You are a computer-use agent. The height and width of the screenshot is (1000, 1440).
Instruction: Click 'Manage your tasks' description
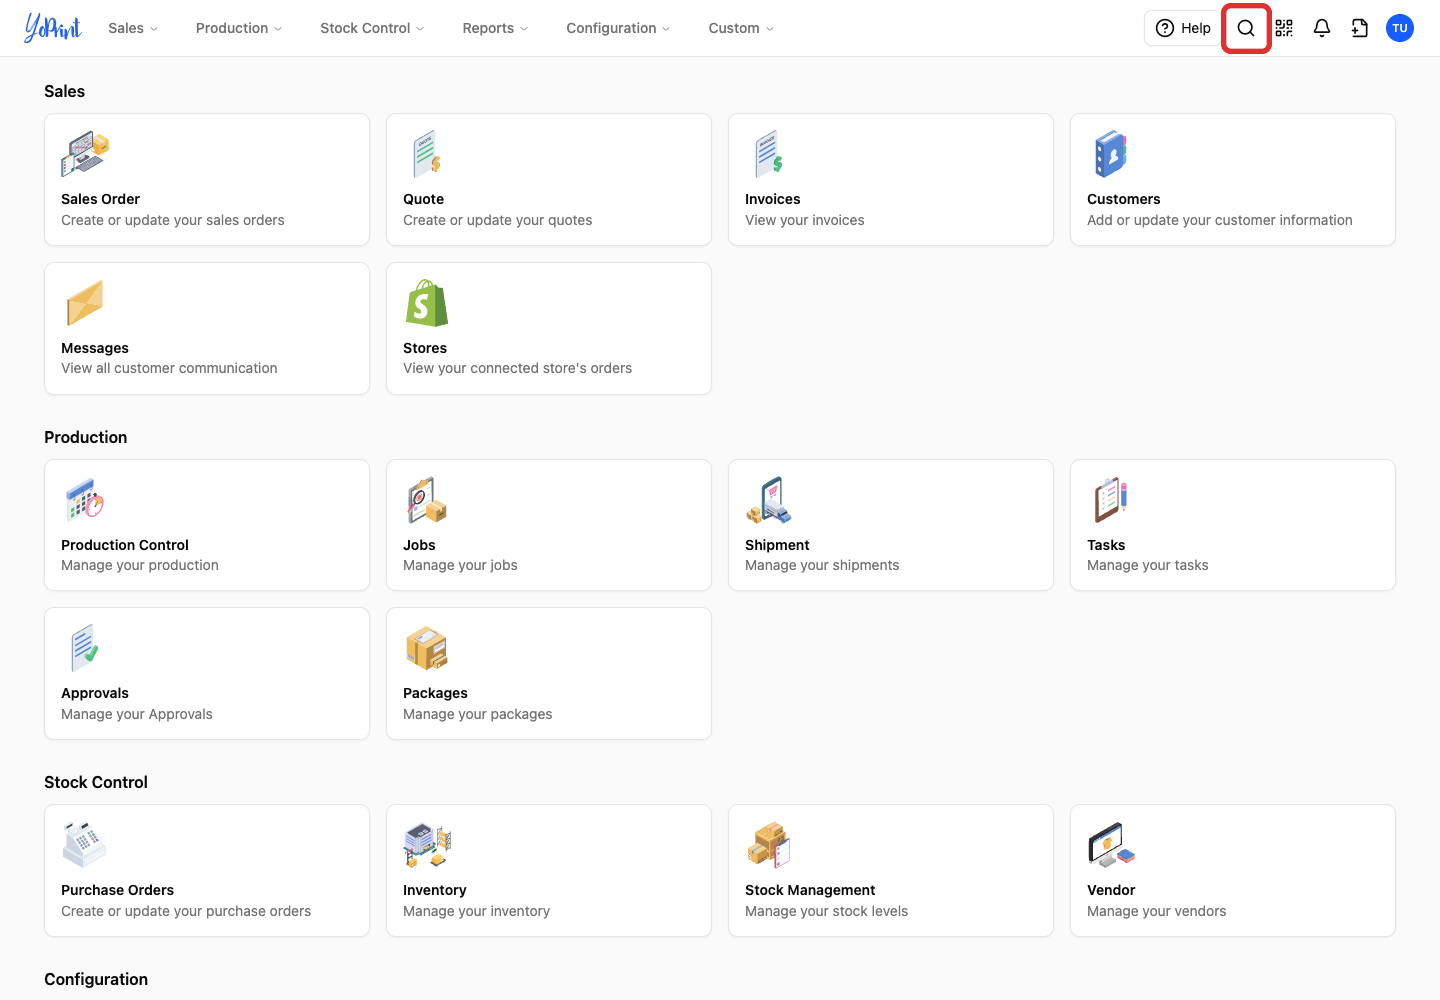(x=1148, y=565)
